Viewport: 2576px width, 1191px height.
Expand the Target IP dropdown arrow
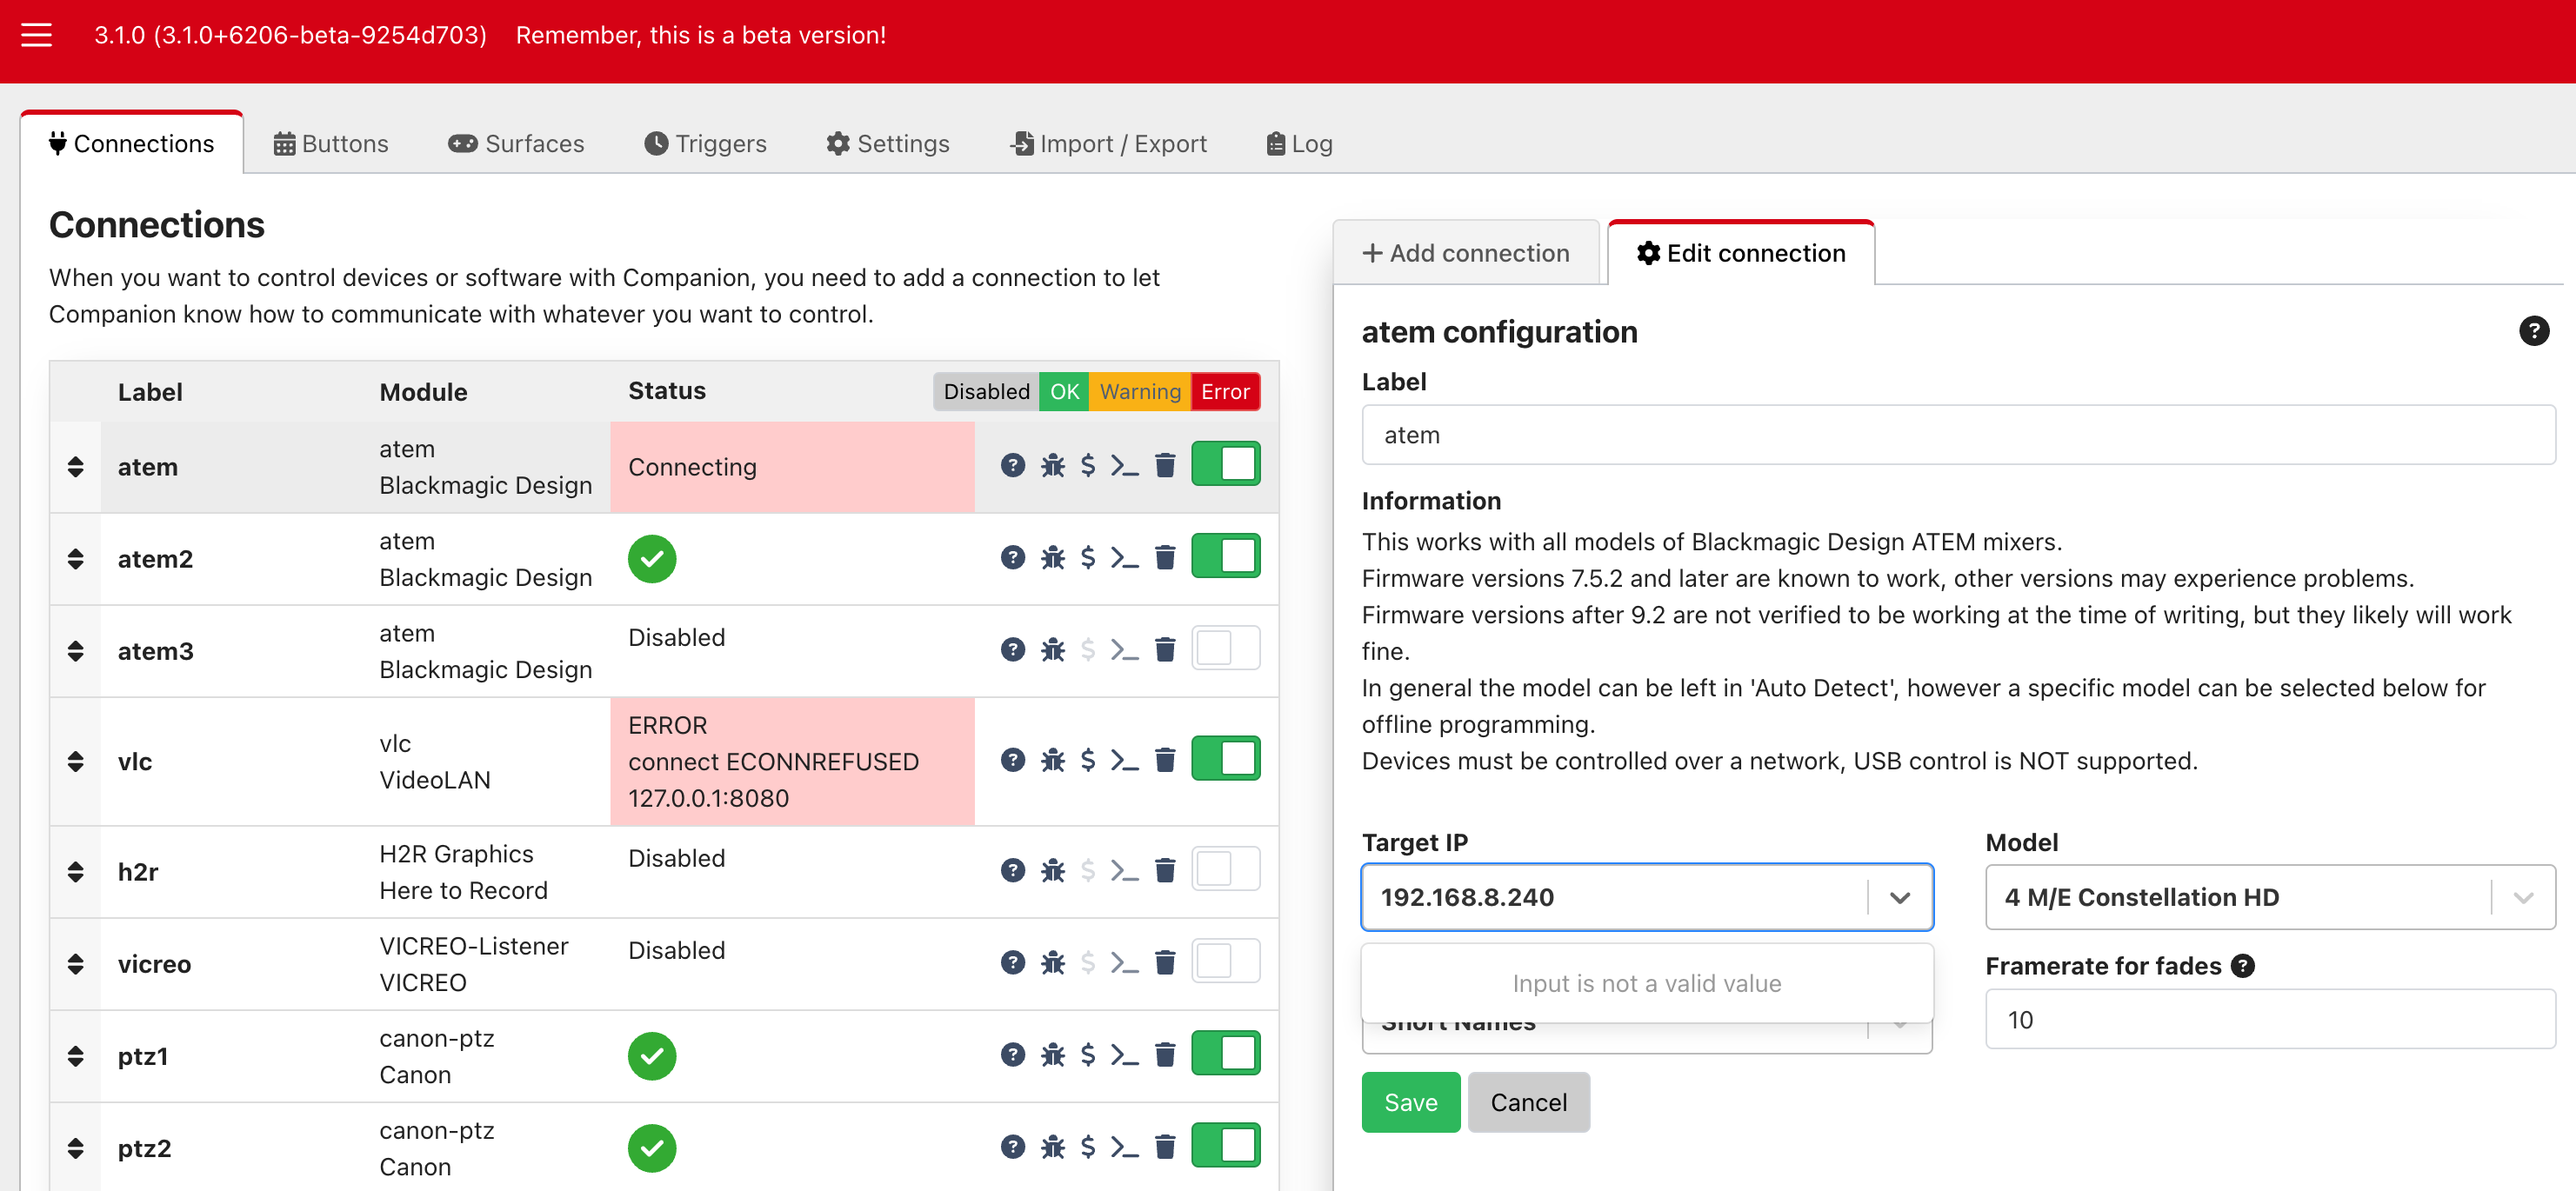click(1899, 897)
